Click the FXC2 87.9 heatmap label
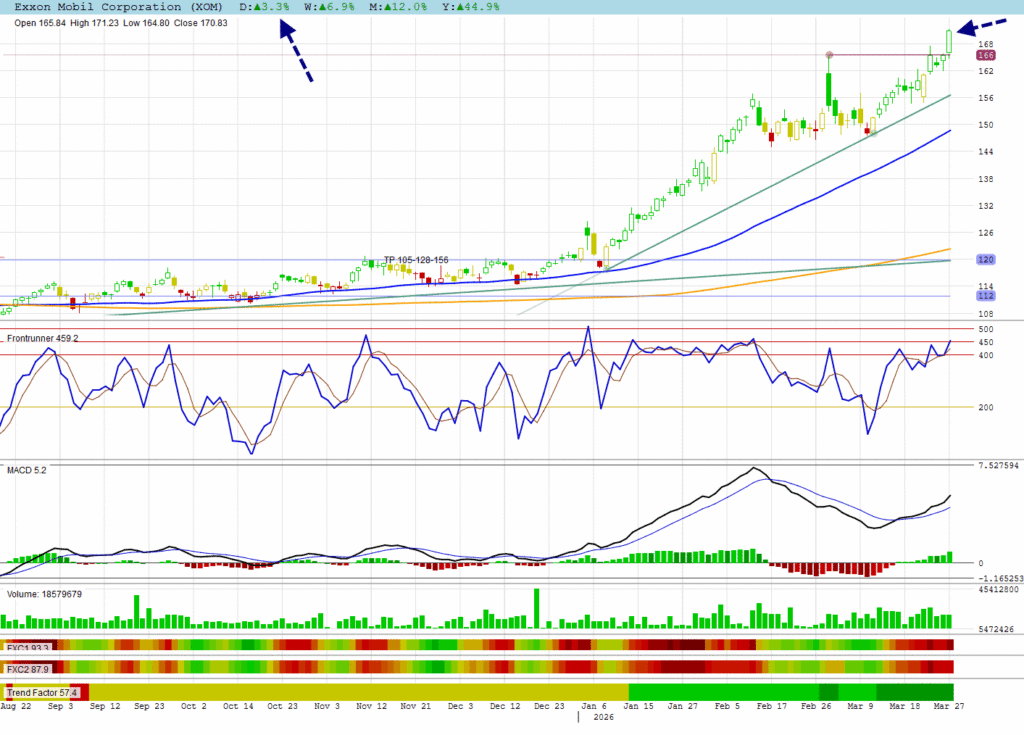This screenshot has height=735, width=1024. 28,669
